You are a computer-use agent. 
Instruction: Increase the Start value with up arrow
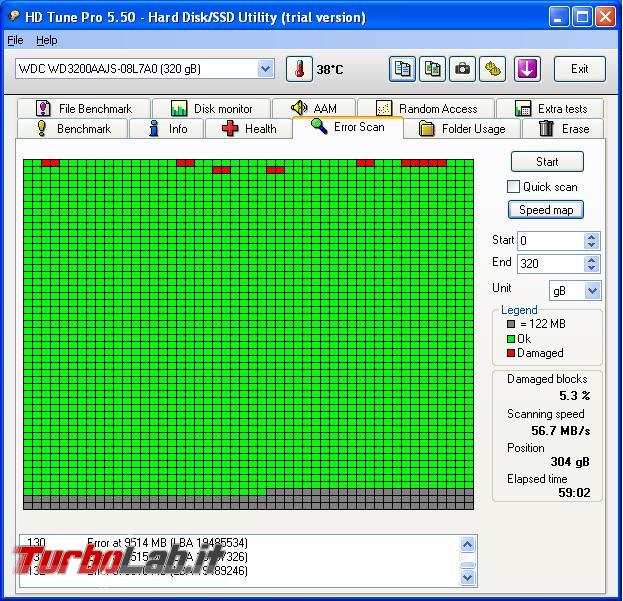point(591,237)
